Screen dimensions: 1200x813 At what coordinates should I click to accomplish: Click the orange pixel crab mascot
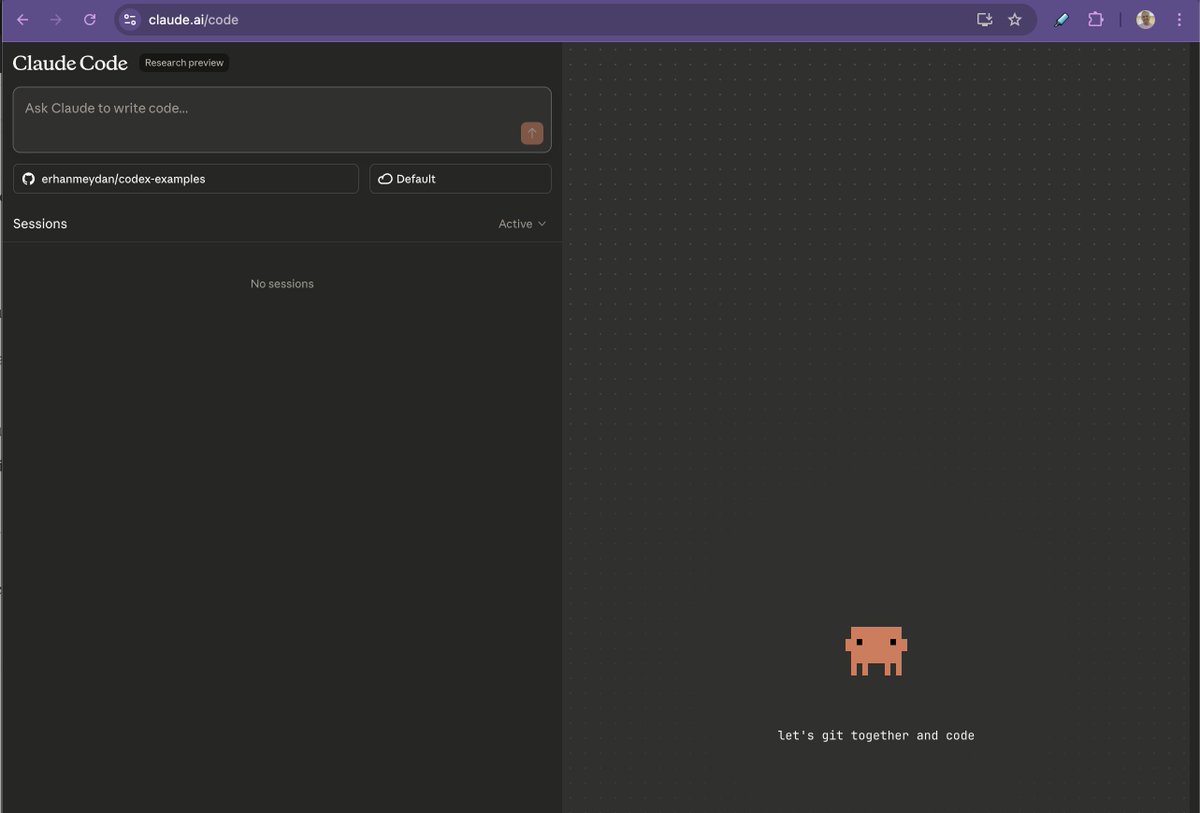click(876, 651)
